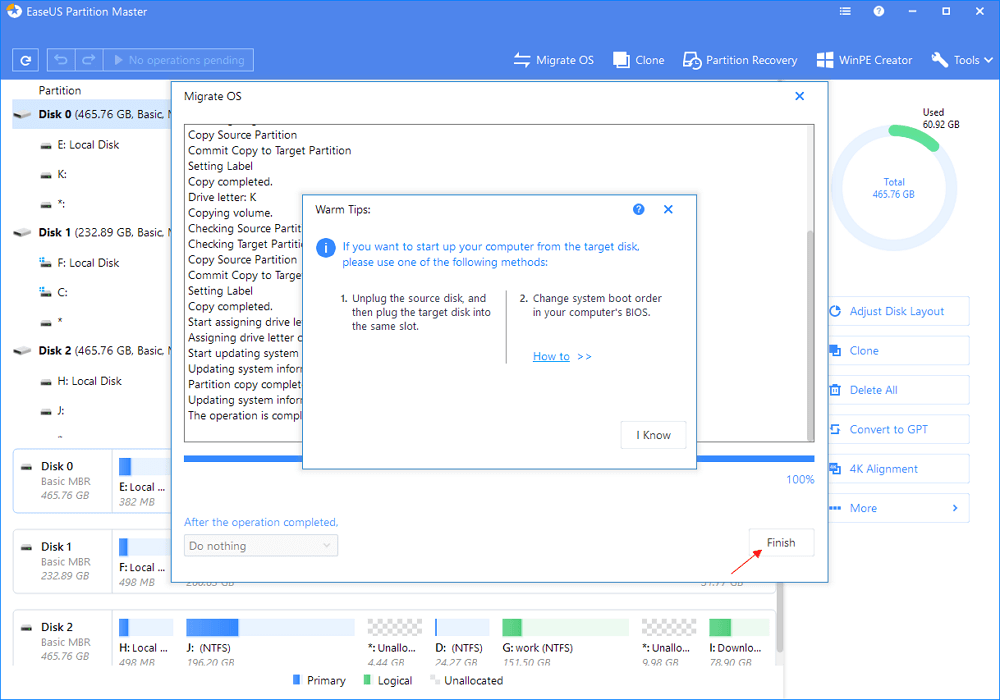
Task: Click Clone in right side panel
Action: click(899, 351)
